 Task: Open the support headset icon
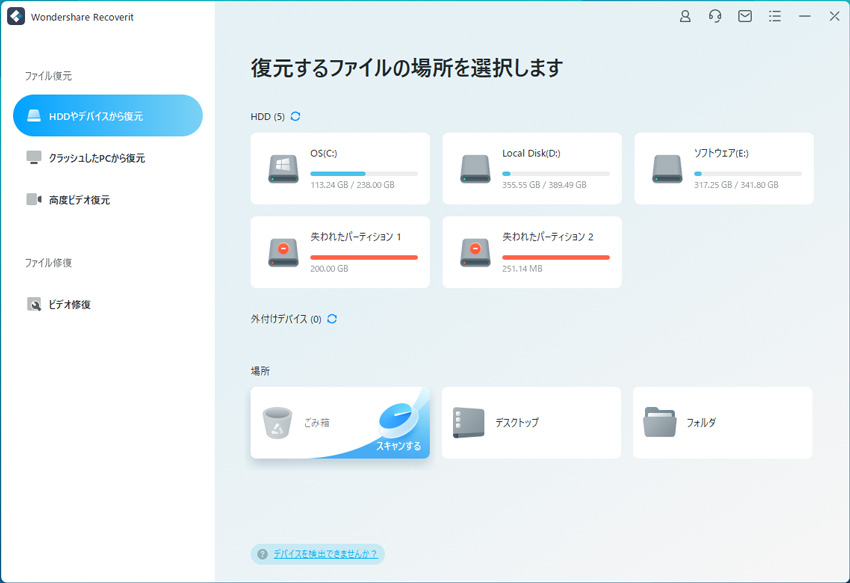click(714, 16)
